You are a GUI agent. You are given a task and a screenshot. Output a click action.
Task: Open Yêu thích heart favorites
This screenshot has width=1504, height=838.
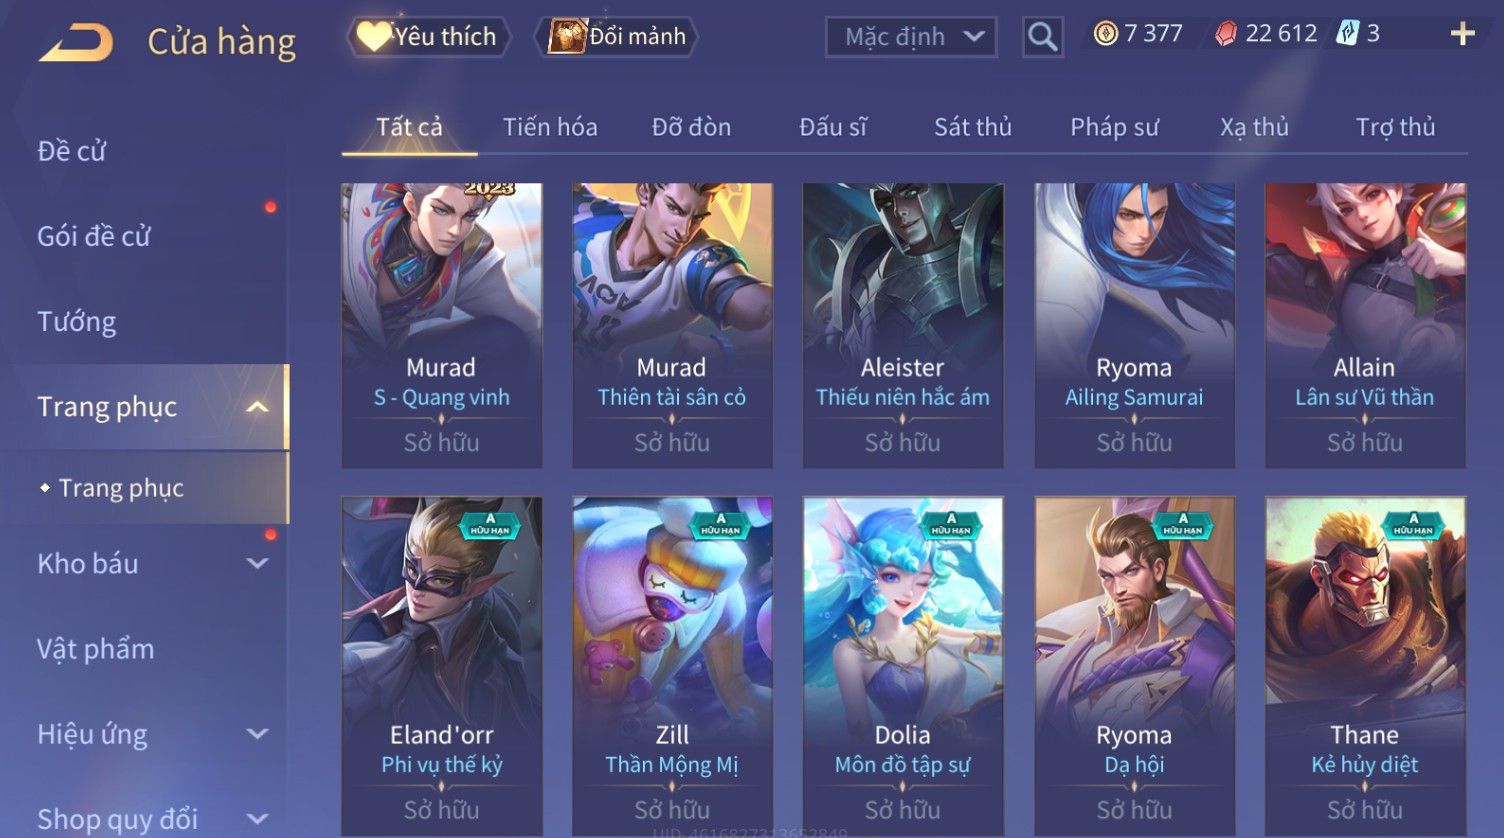[x=429, y=36]
